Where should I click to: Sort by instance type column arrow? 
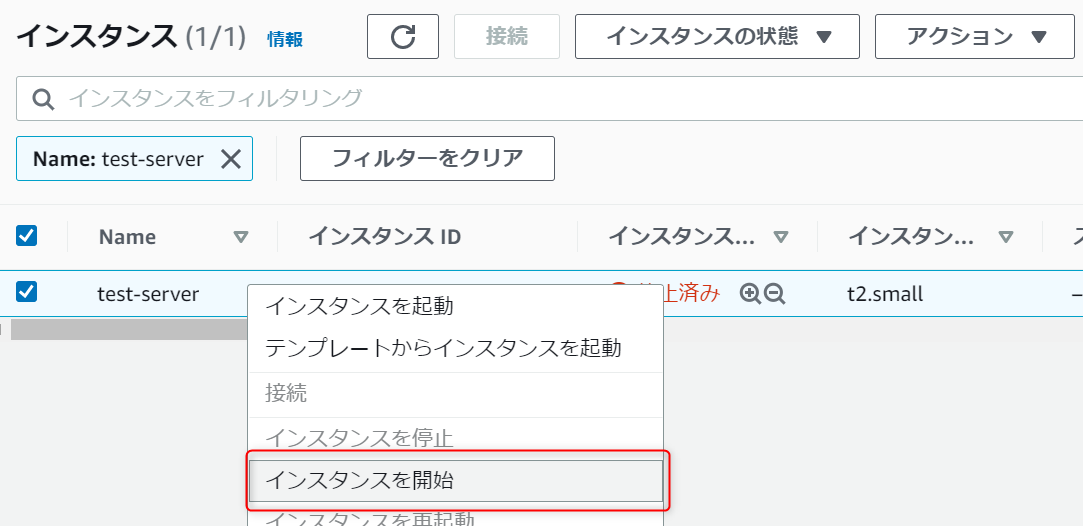[1006, 237]
